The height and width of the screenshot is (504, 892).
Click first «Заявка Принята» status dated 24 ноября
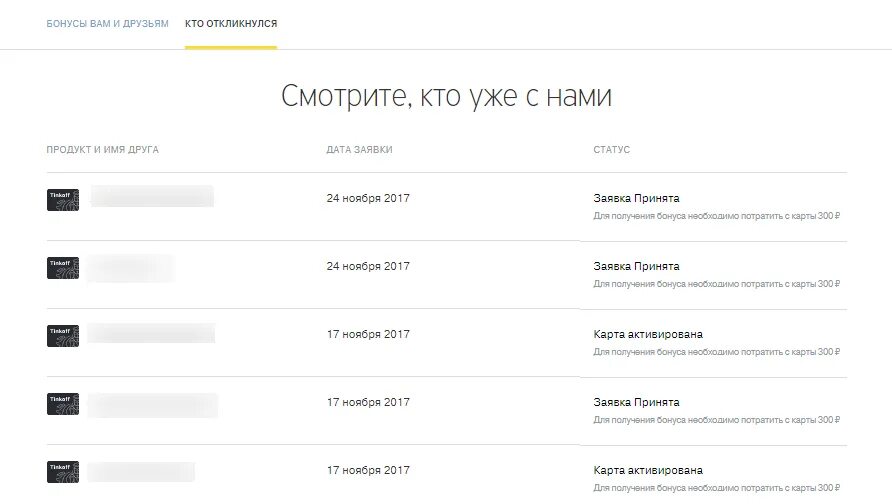click(x=636, y=198)
